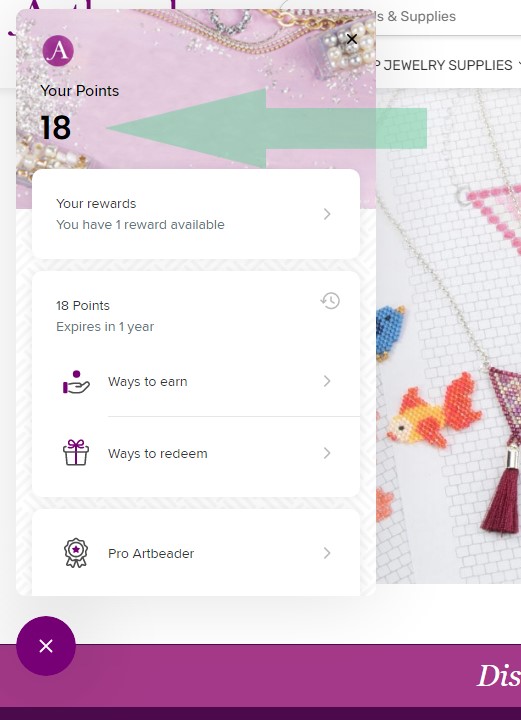Expand Ways to redeem chevron arrow

pyautogui.click(x=327, y=453)
